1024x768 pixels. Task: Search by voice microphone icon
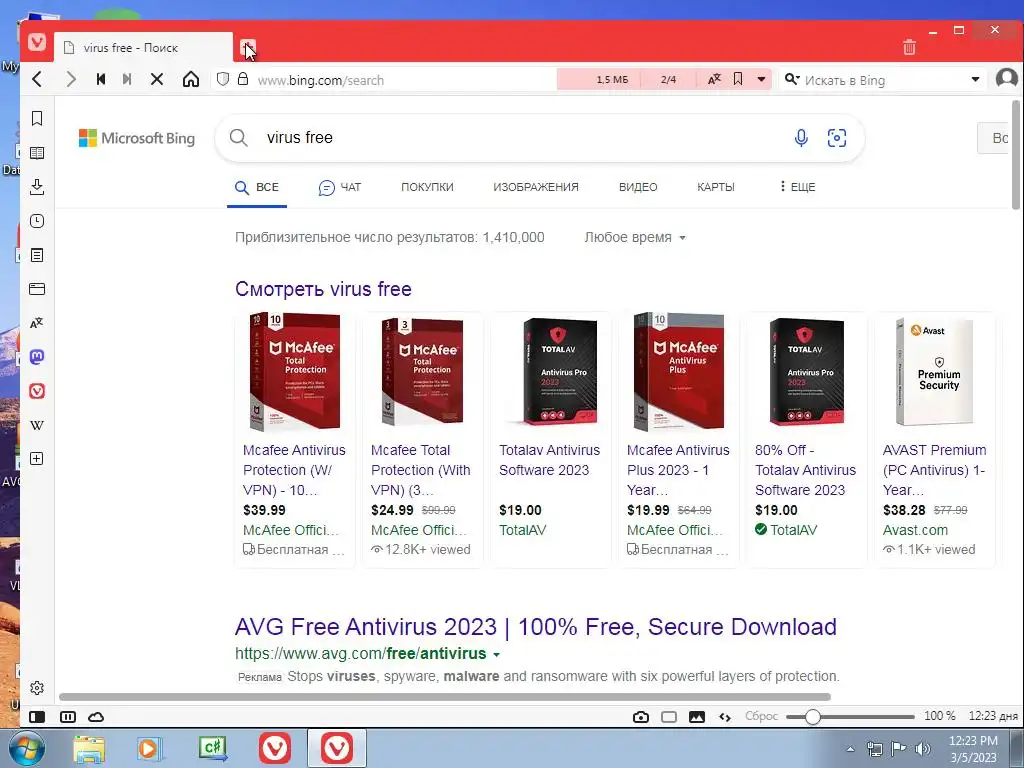pyautogui.click(x=801, y=138)
